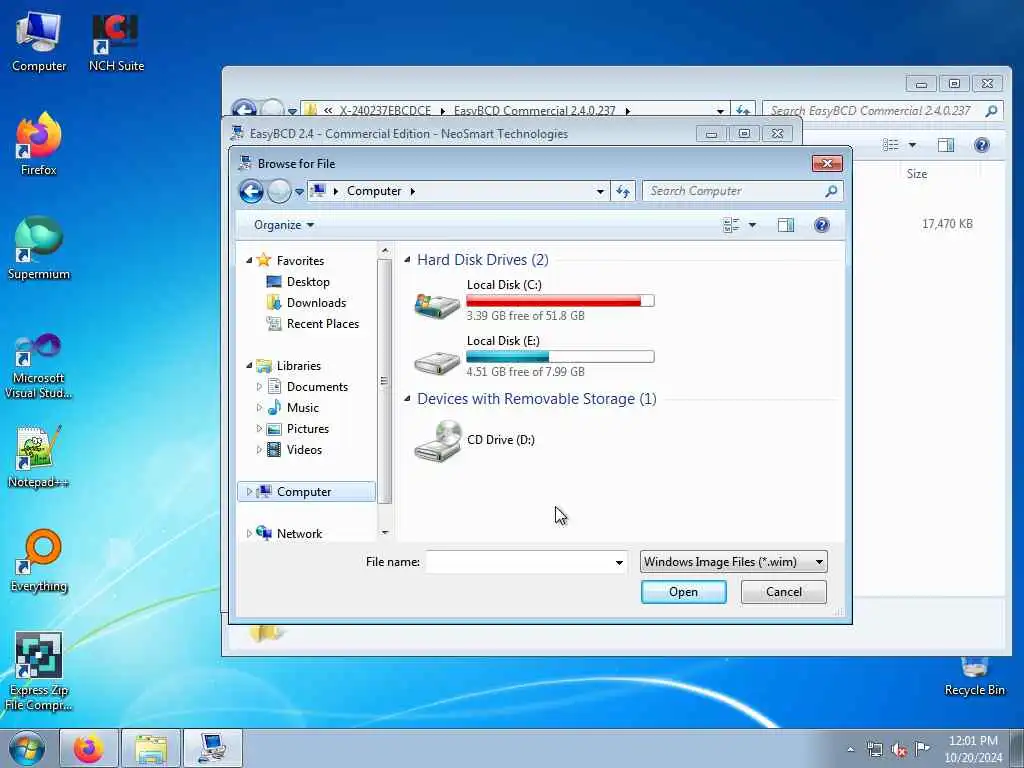Switch to Windows Explorer in the taskbar
Viewport: 1024px width, 768px height.
point(151,748)
